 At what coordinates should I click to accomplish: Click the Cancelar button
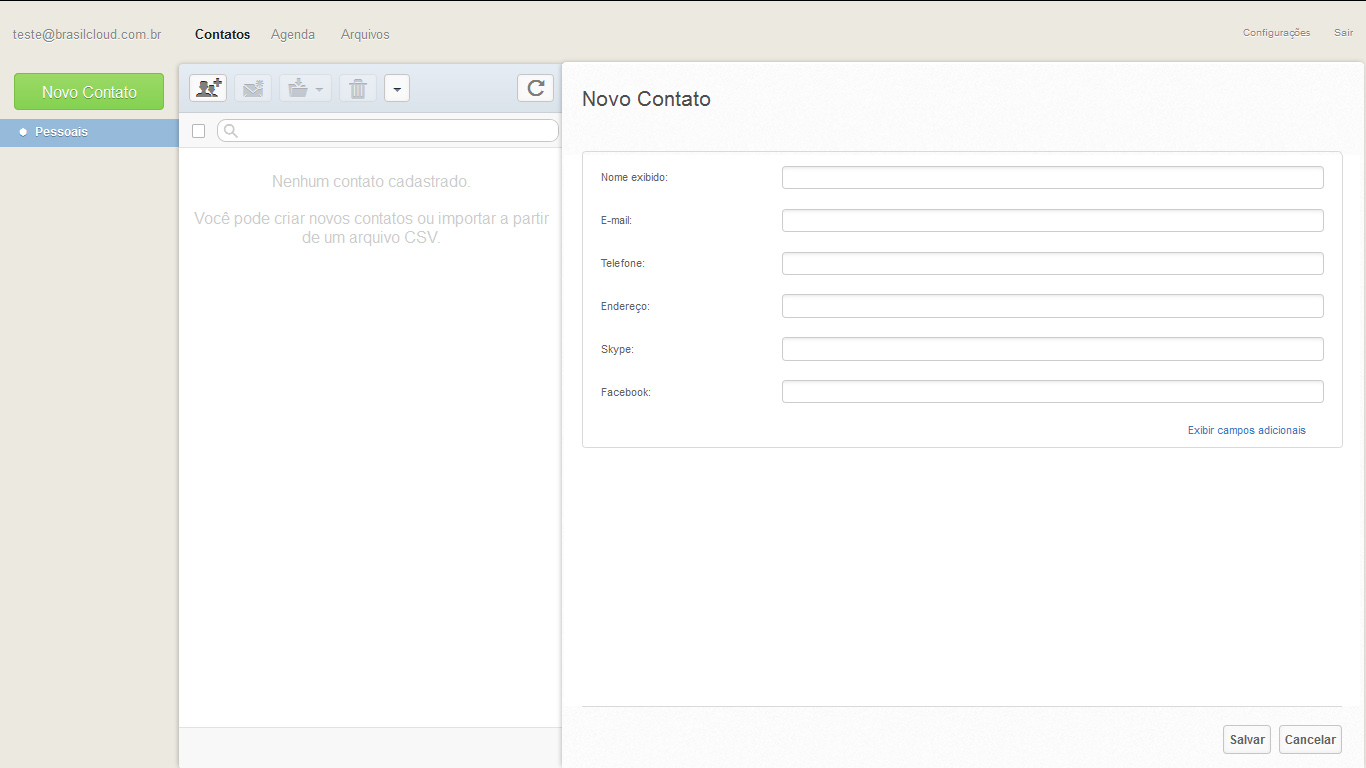coord(1310,740)
